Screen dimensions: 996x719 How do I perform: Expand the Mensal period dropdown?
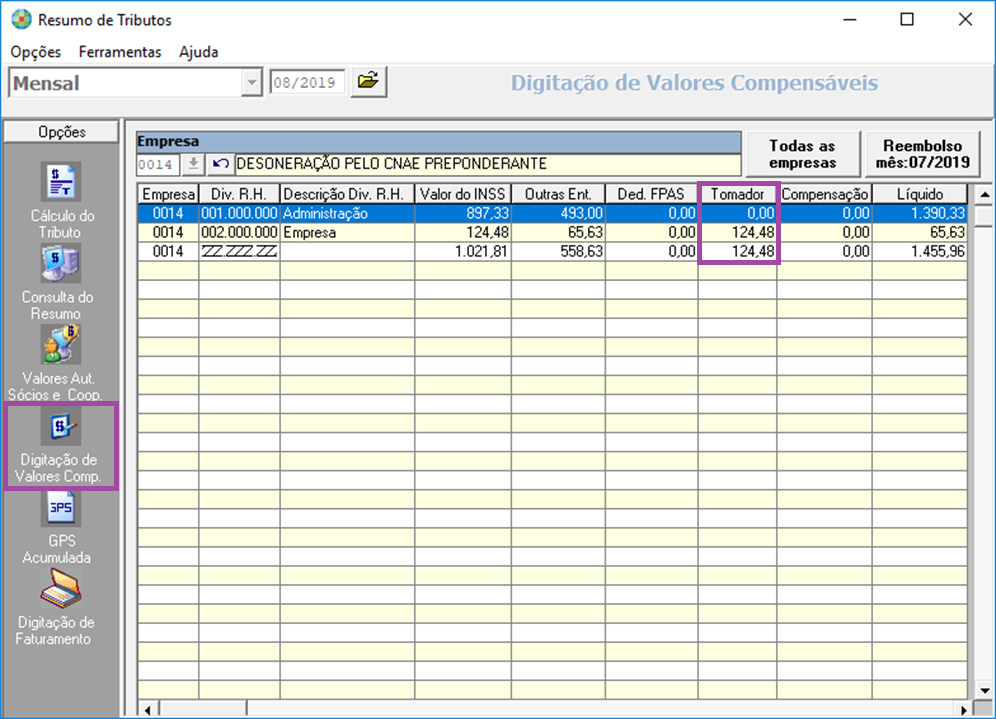click(x=252, y=83)
